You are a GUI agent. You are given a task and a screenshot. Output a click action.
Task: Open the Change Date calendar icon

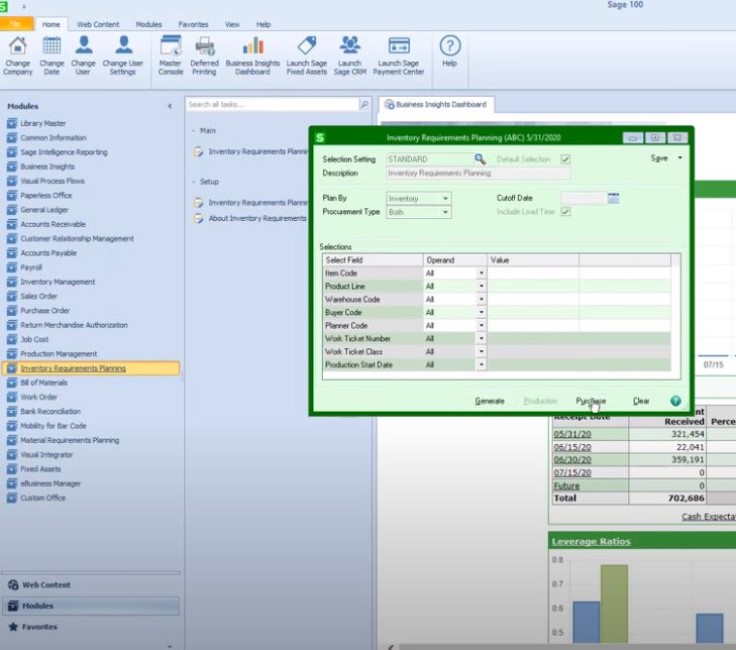(52, 55)
